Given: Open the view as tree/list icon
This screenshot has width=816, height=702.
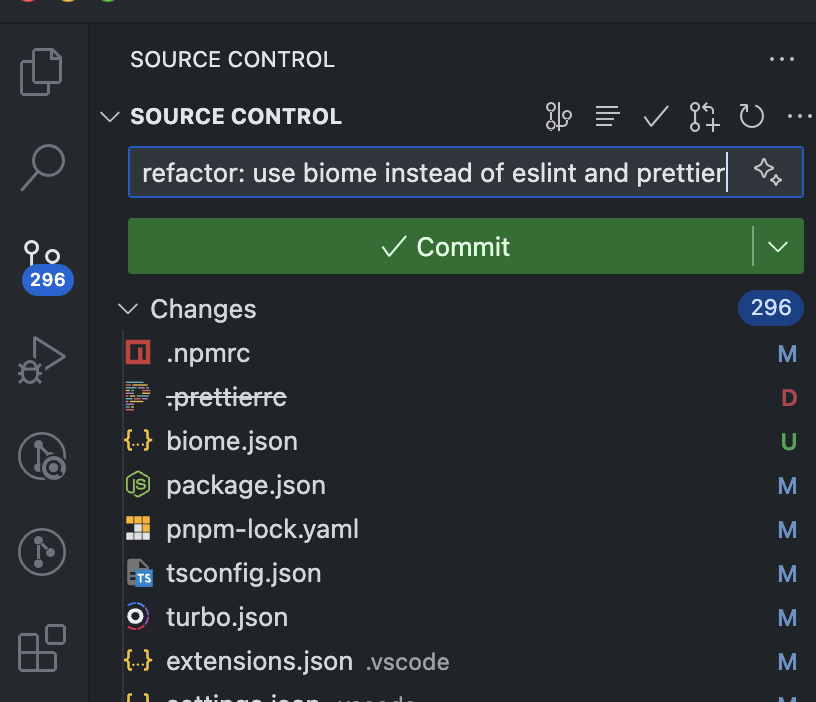Looking at the screenshot, I should tap(607, 117).
